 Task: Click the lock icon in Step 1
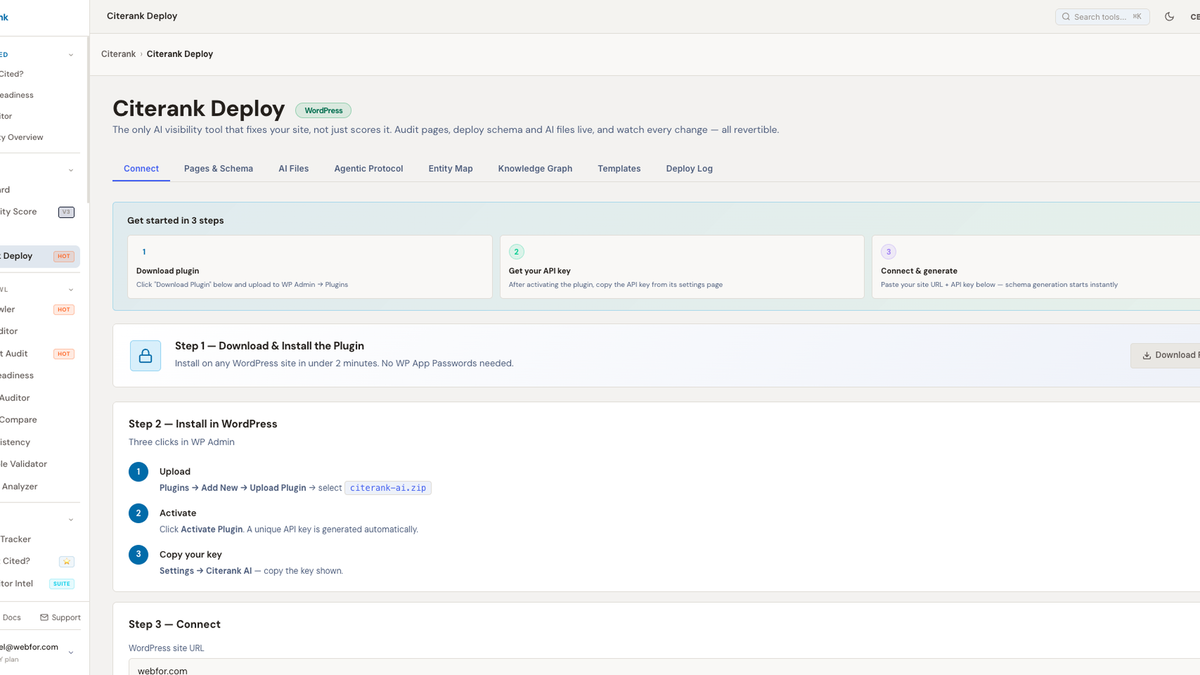tap(145, 355)
